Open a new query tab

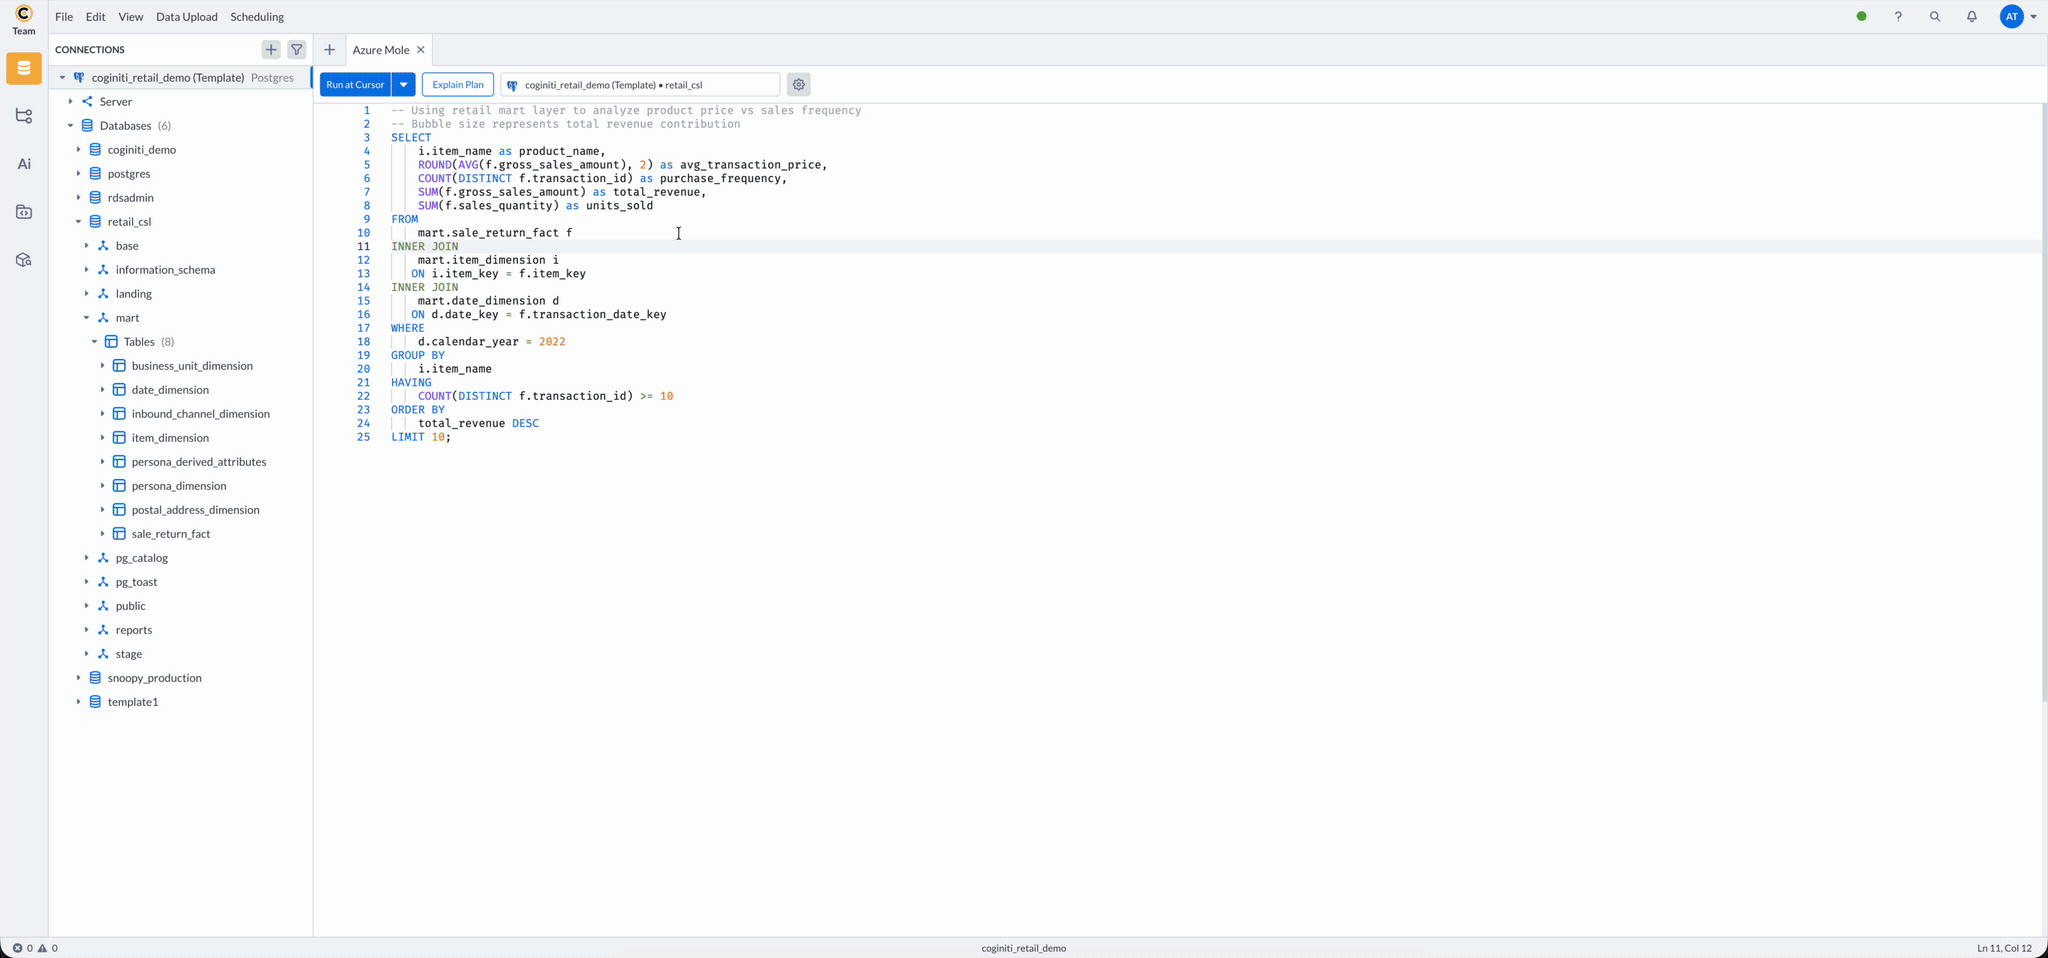click(x=329, y=49)
